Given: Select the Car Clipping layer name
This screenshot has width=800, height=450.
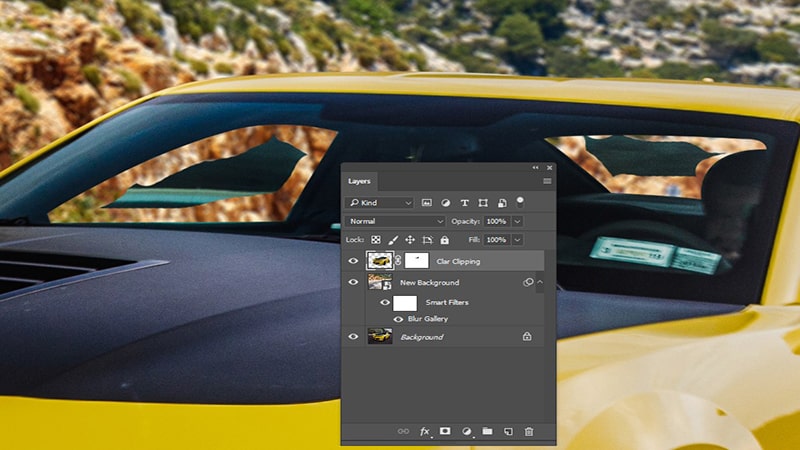Looking at the screenshot, I should 458,261.
